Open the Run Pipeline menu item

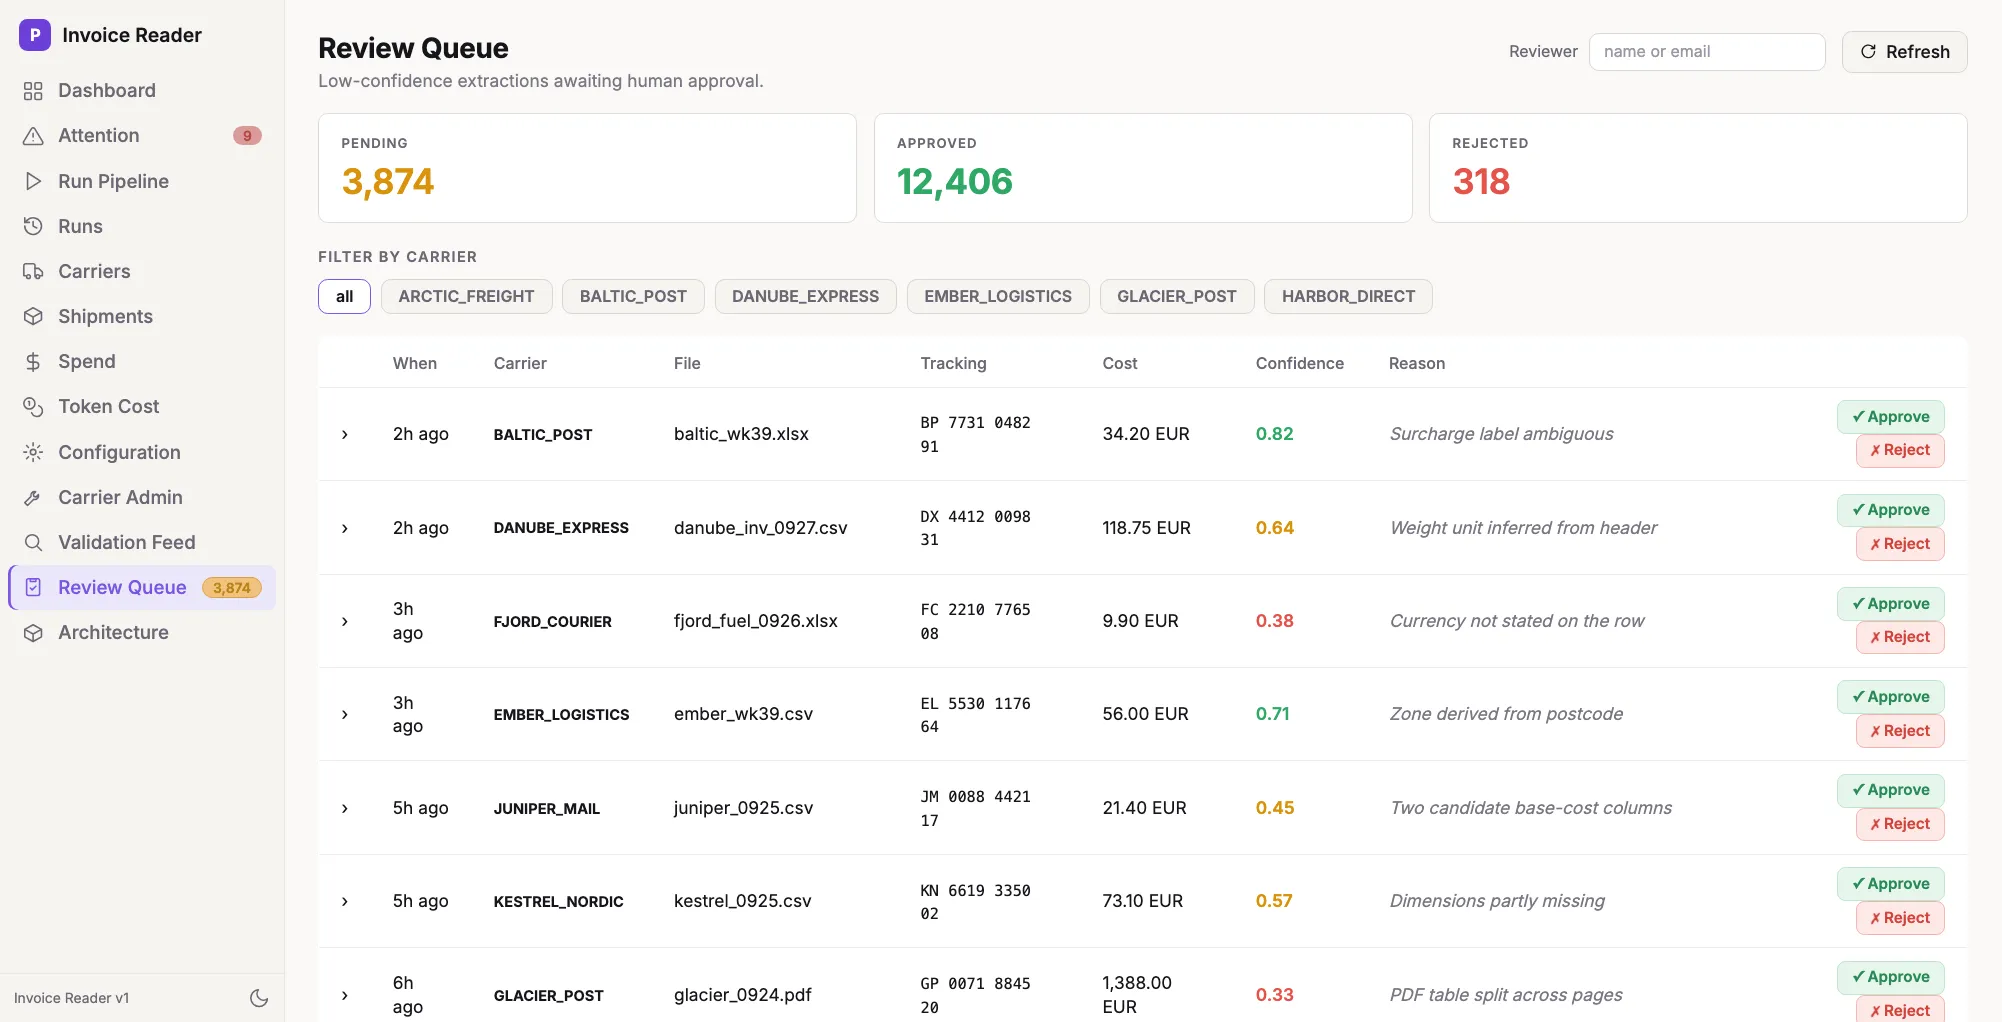142,181
